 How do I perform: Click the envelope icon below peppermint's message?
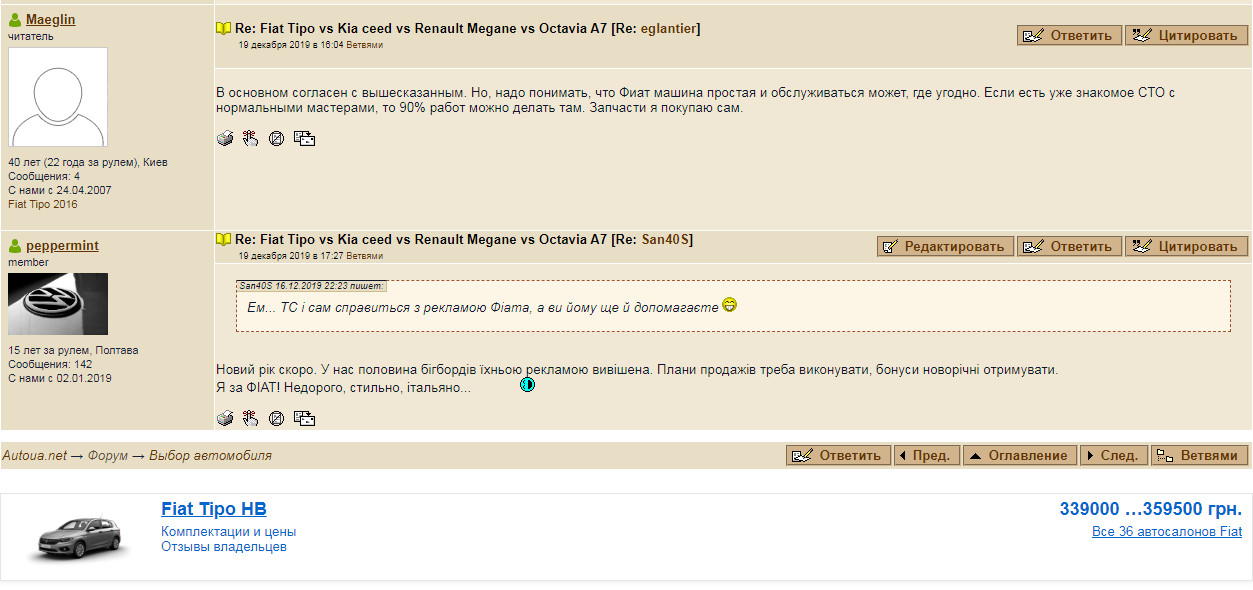tap(305, 418)
